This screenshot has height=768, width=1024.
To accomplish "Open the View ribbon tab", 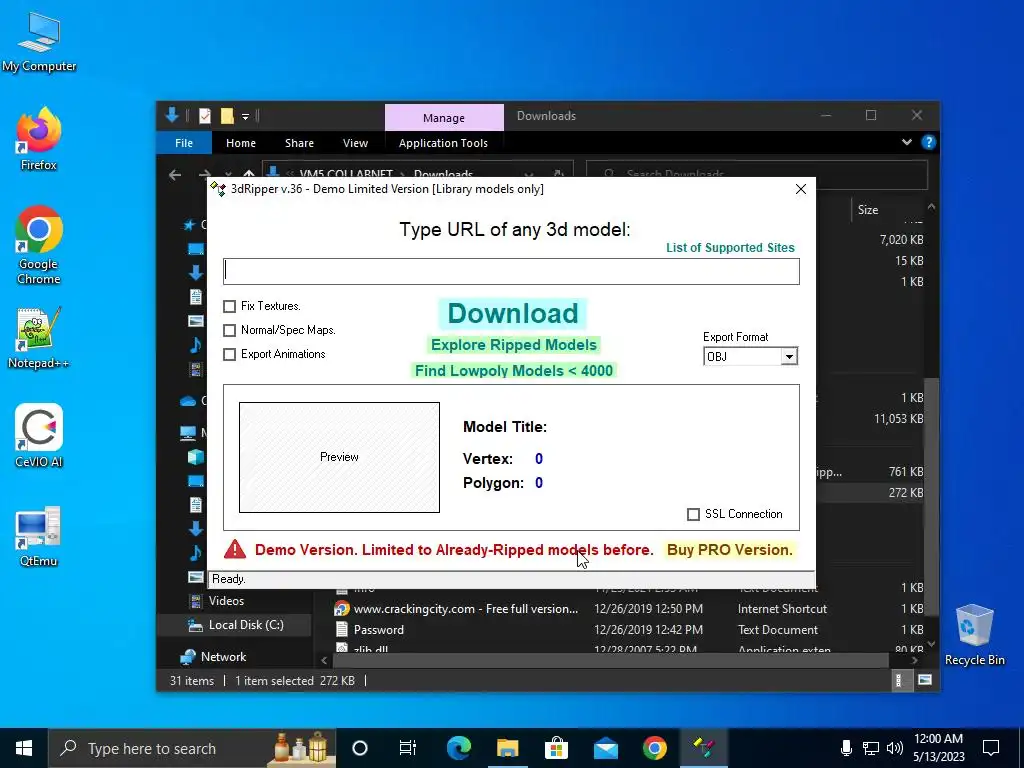I will click(355, 142).
